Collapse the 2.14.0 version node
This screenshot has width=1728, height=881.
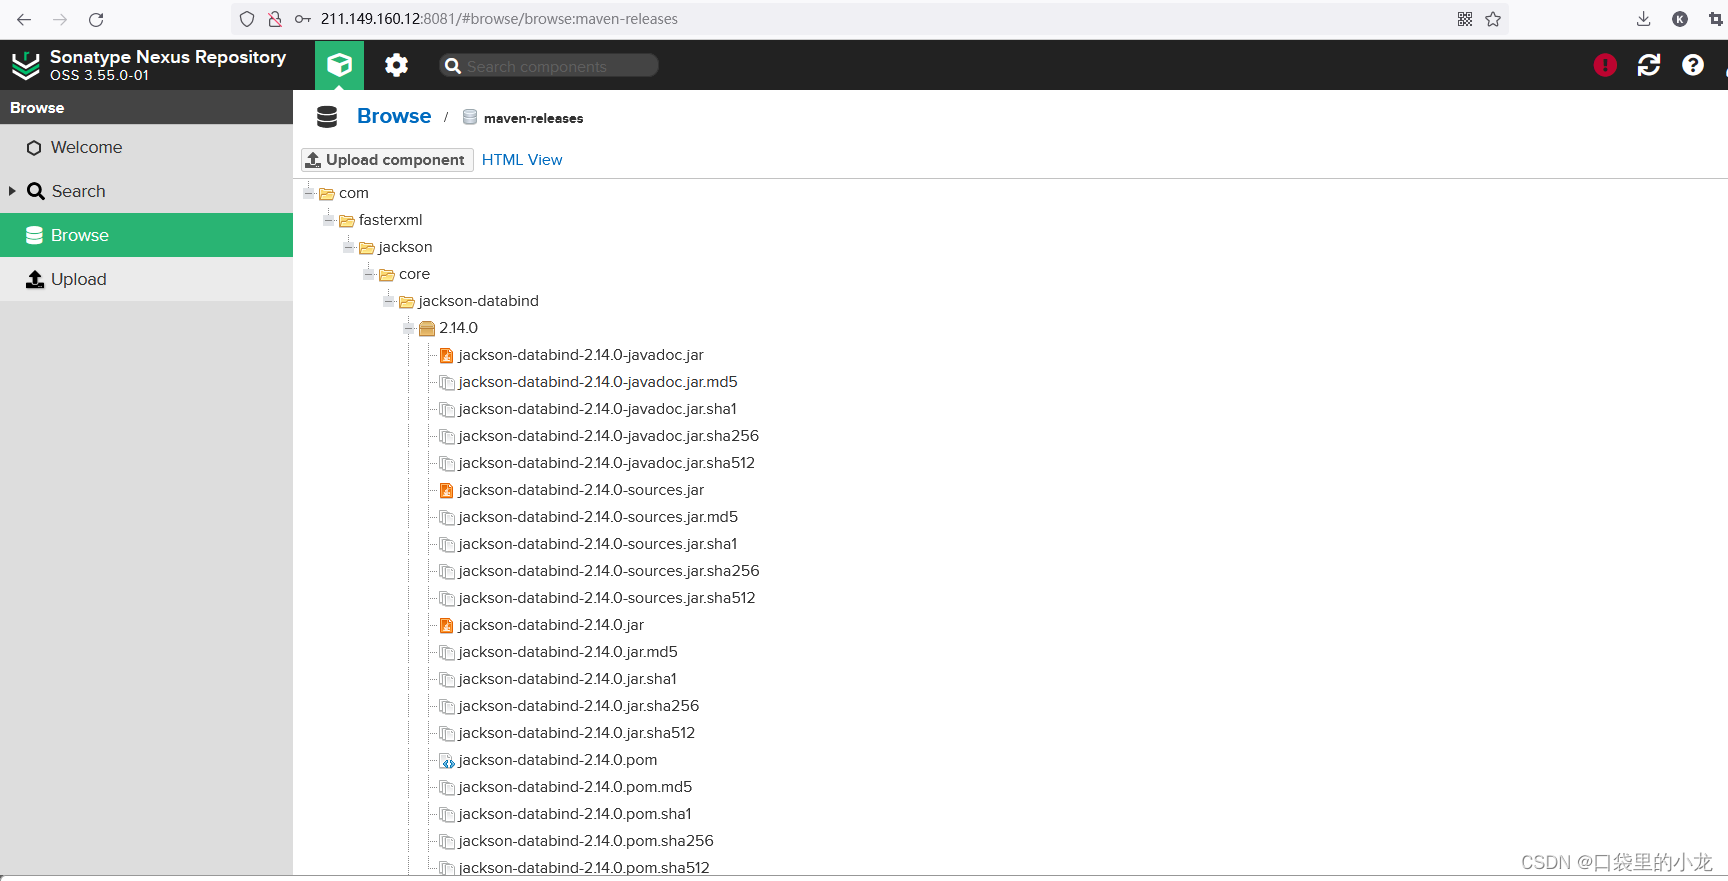(409, 327)
